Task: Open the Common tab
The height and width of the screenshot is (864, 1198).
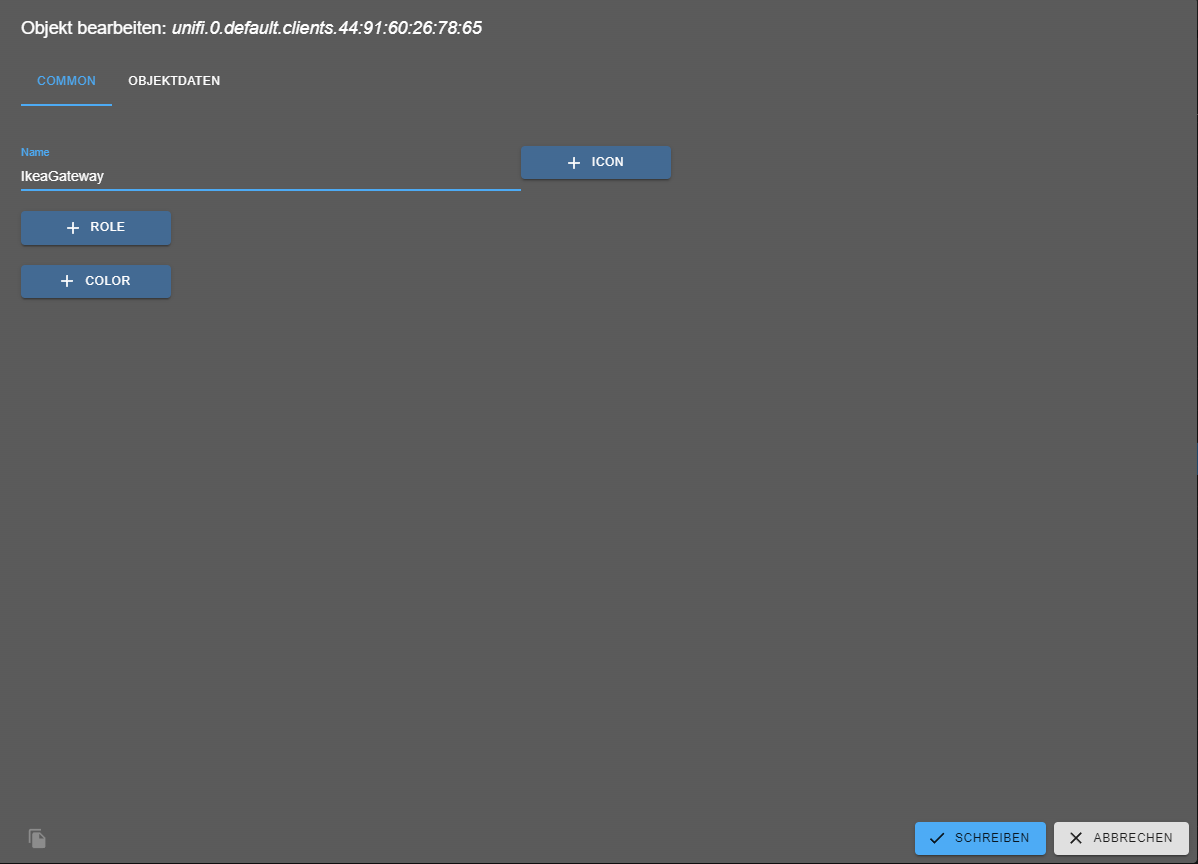Action: coord(66,81)
